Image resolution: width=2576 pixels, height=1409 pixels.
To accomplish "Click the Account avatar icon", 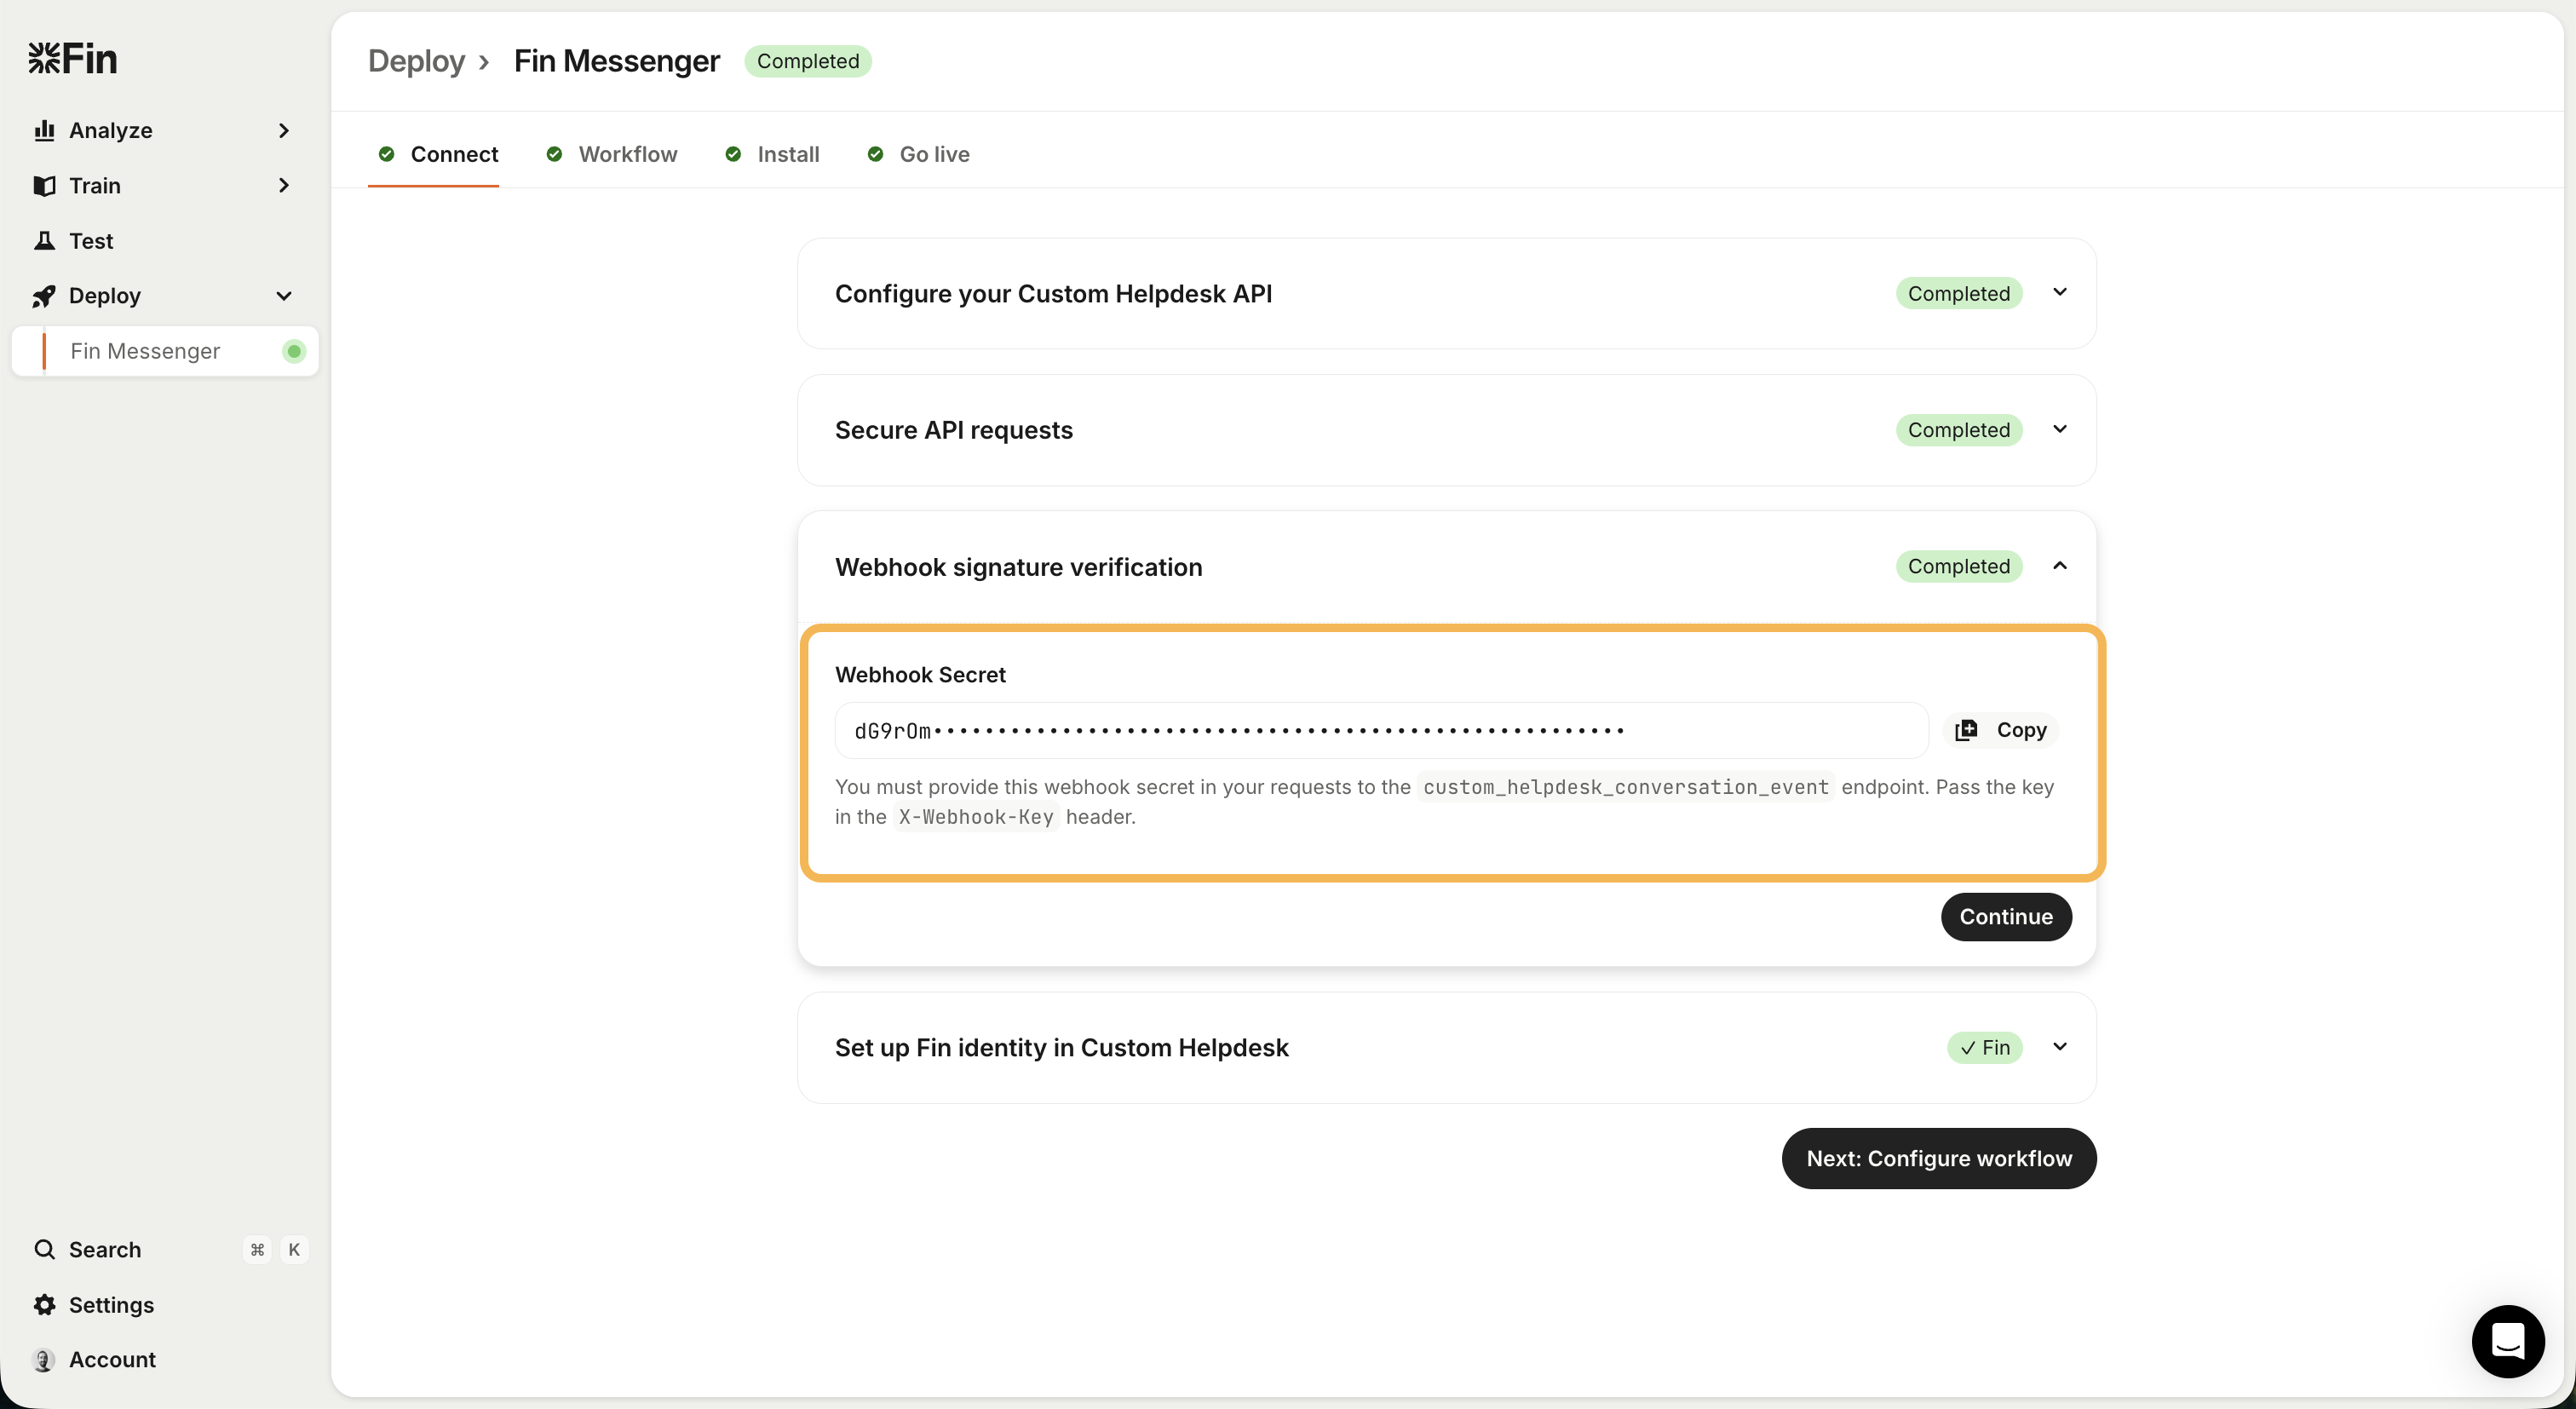I will point(44,1359).
